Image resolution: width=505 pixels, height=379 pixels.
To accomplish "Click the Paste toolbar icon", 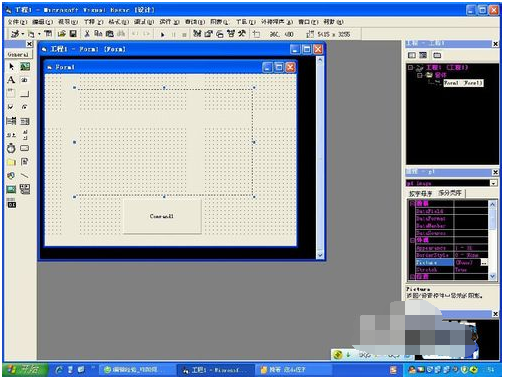I will click(x=110, y=33).
